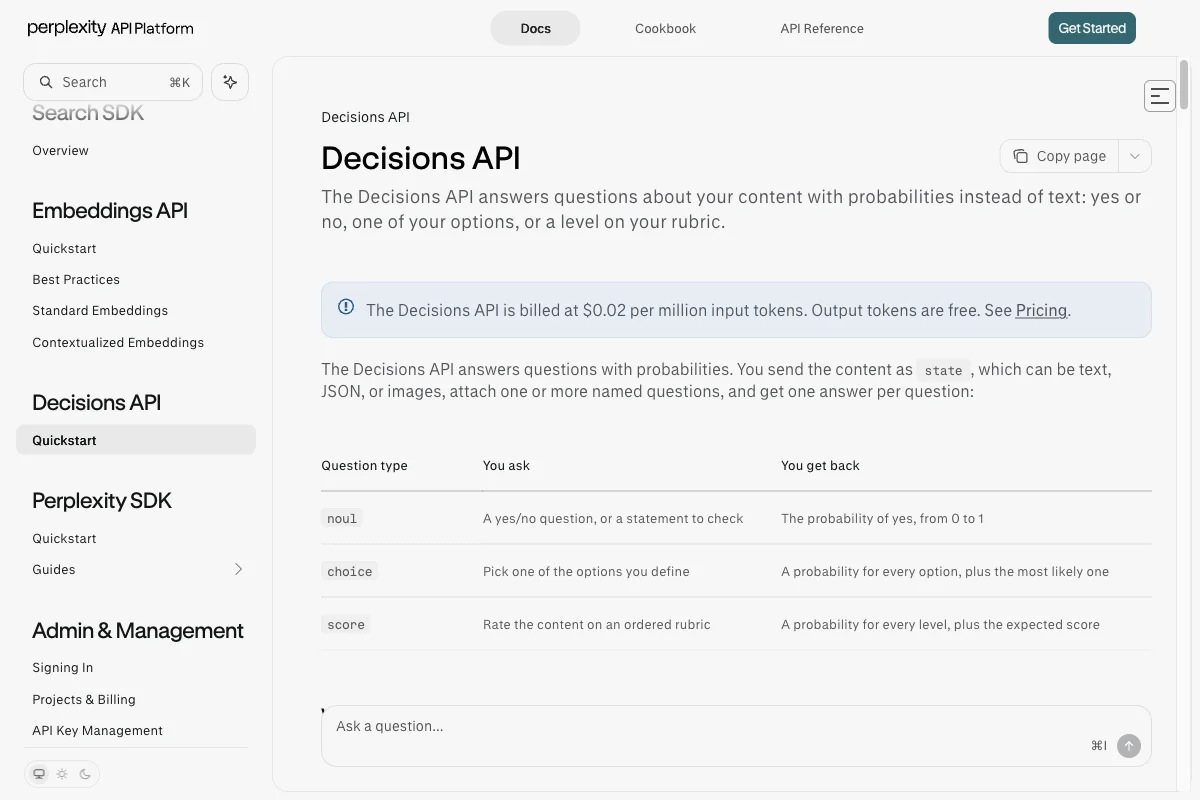The image size is (1200, 800).
Task: Click the Admin & Management sidebar heading
Action: (138, 630)
